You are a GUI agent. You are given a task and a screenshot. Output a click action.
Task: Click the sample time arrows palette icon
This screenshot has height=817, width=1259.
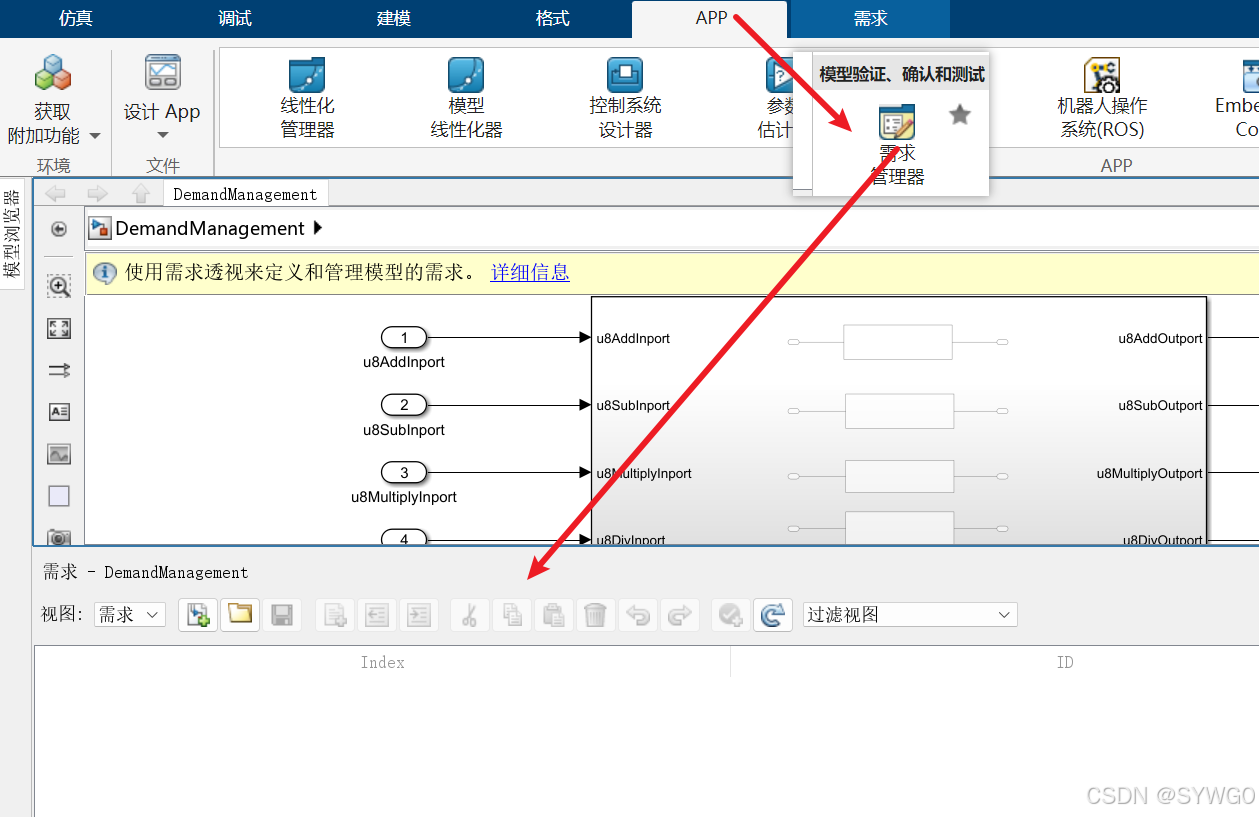(59, 370)
